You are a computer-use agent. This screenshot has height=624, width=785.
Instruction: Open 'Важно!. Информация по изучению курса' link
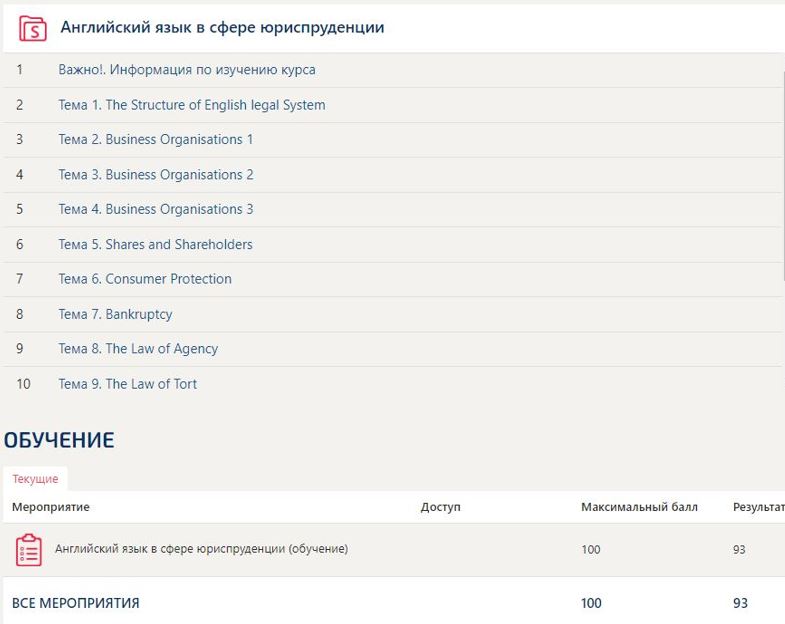187,70
